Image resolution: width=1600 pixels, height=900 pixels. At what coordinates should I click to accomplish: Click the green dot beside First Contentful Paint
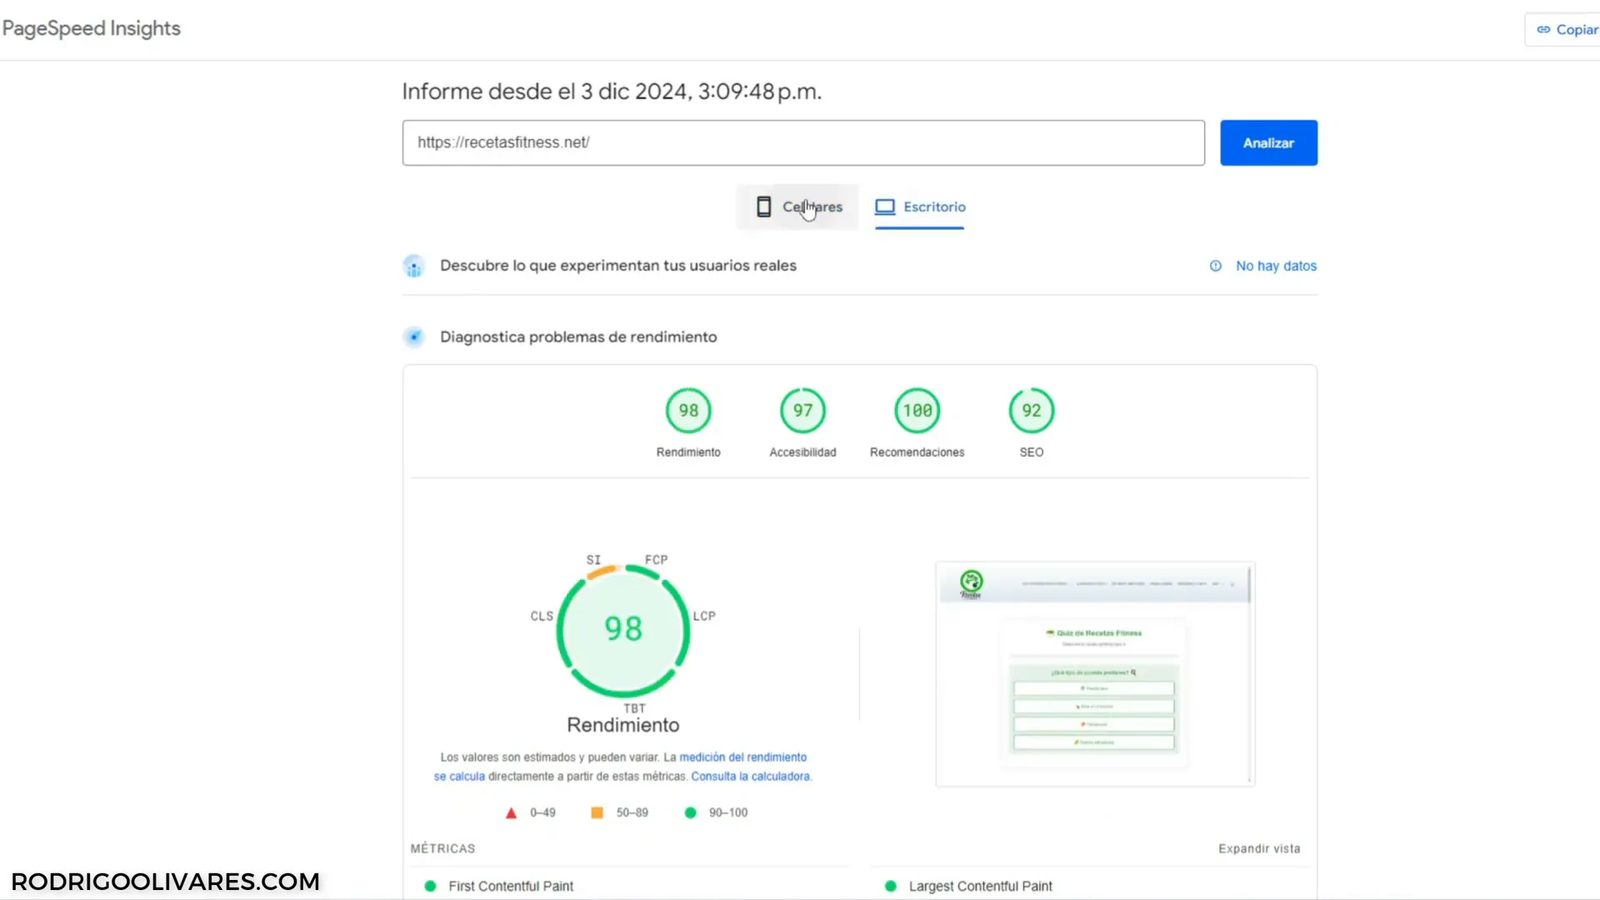click(x=430, y=886)
